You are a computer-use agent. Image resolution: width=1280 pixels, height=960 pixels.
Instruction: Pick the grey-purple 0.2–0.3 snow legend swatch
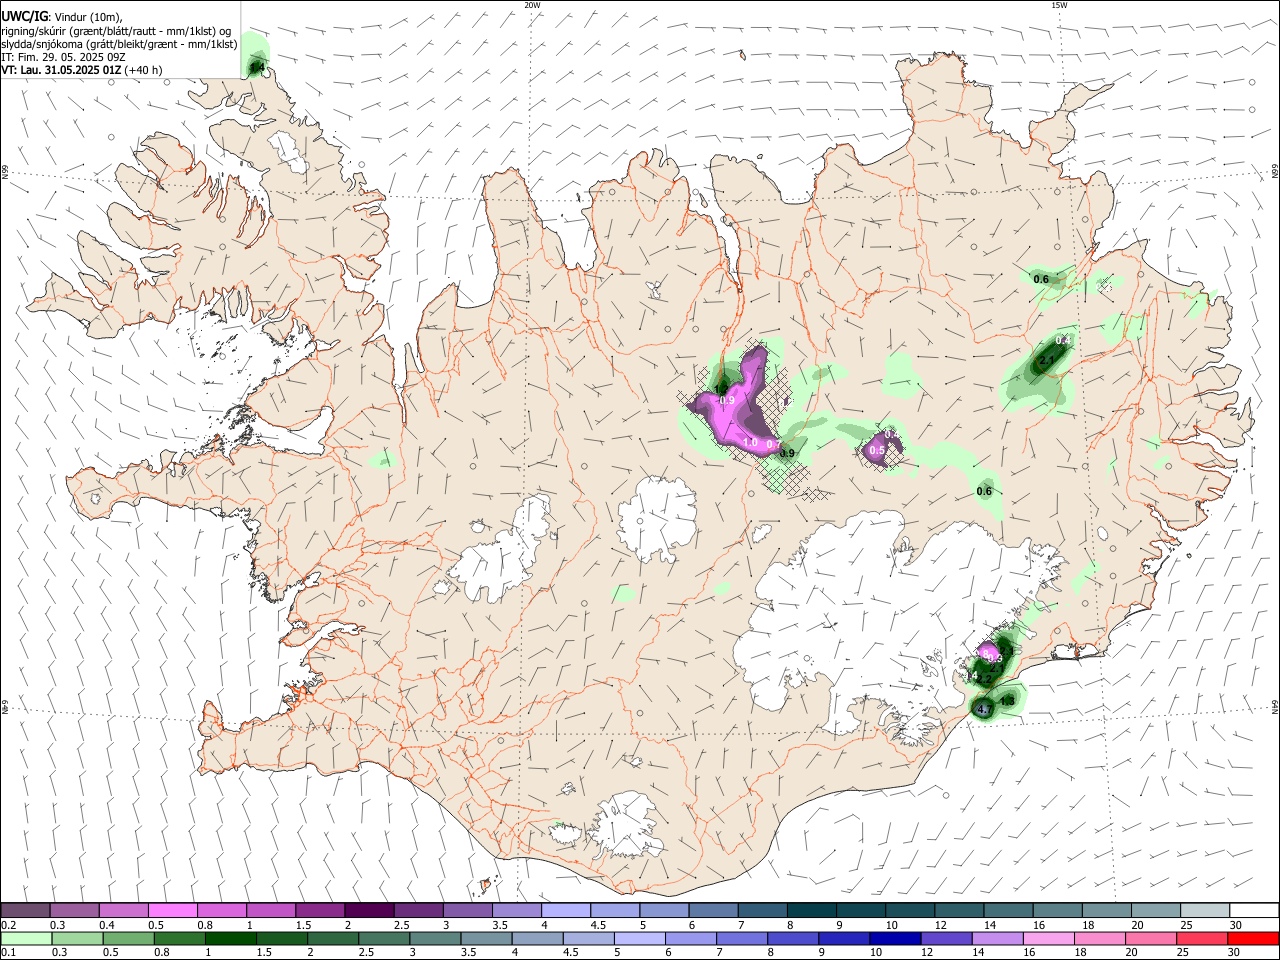point(26,910)
